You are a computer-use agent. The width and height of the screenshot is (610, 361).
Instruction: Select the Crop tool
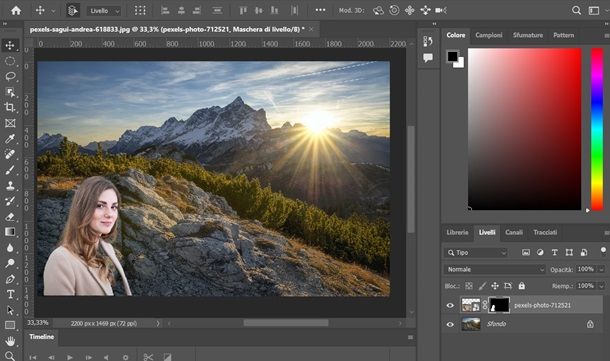tap(10, 107)
